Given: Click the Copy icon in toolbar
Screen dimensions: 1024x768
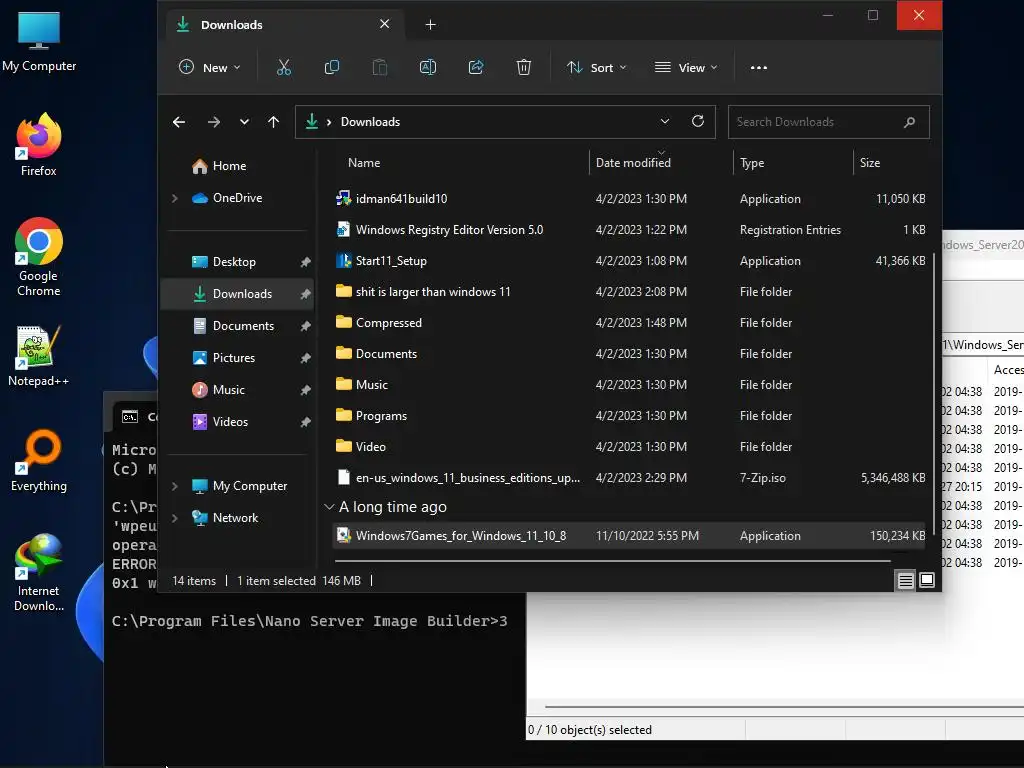Looking at the screenshot, I should (332, 67).
